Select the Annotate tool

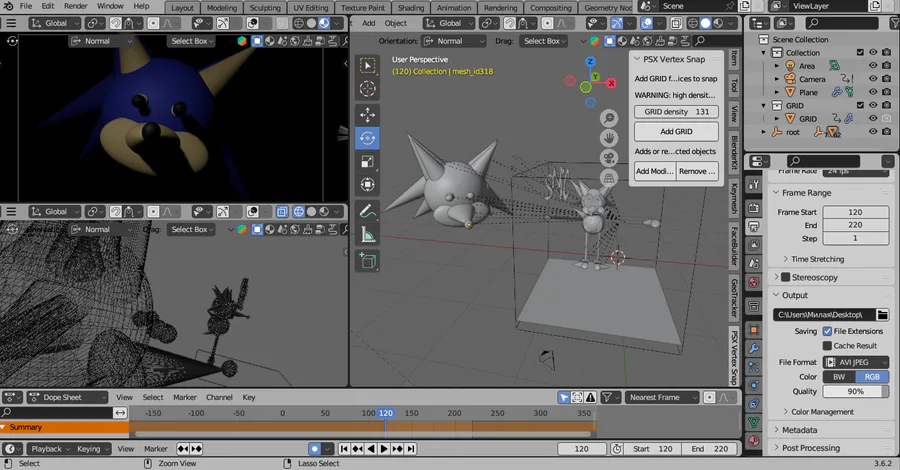[x=367, y=212]
